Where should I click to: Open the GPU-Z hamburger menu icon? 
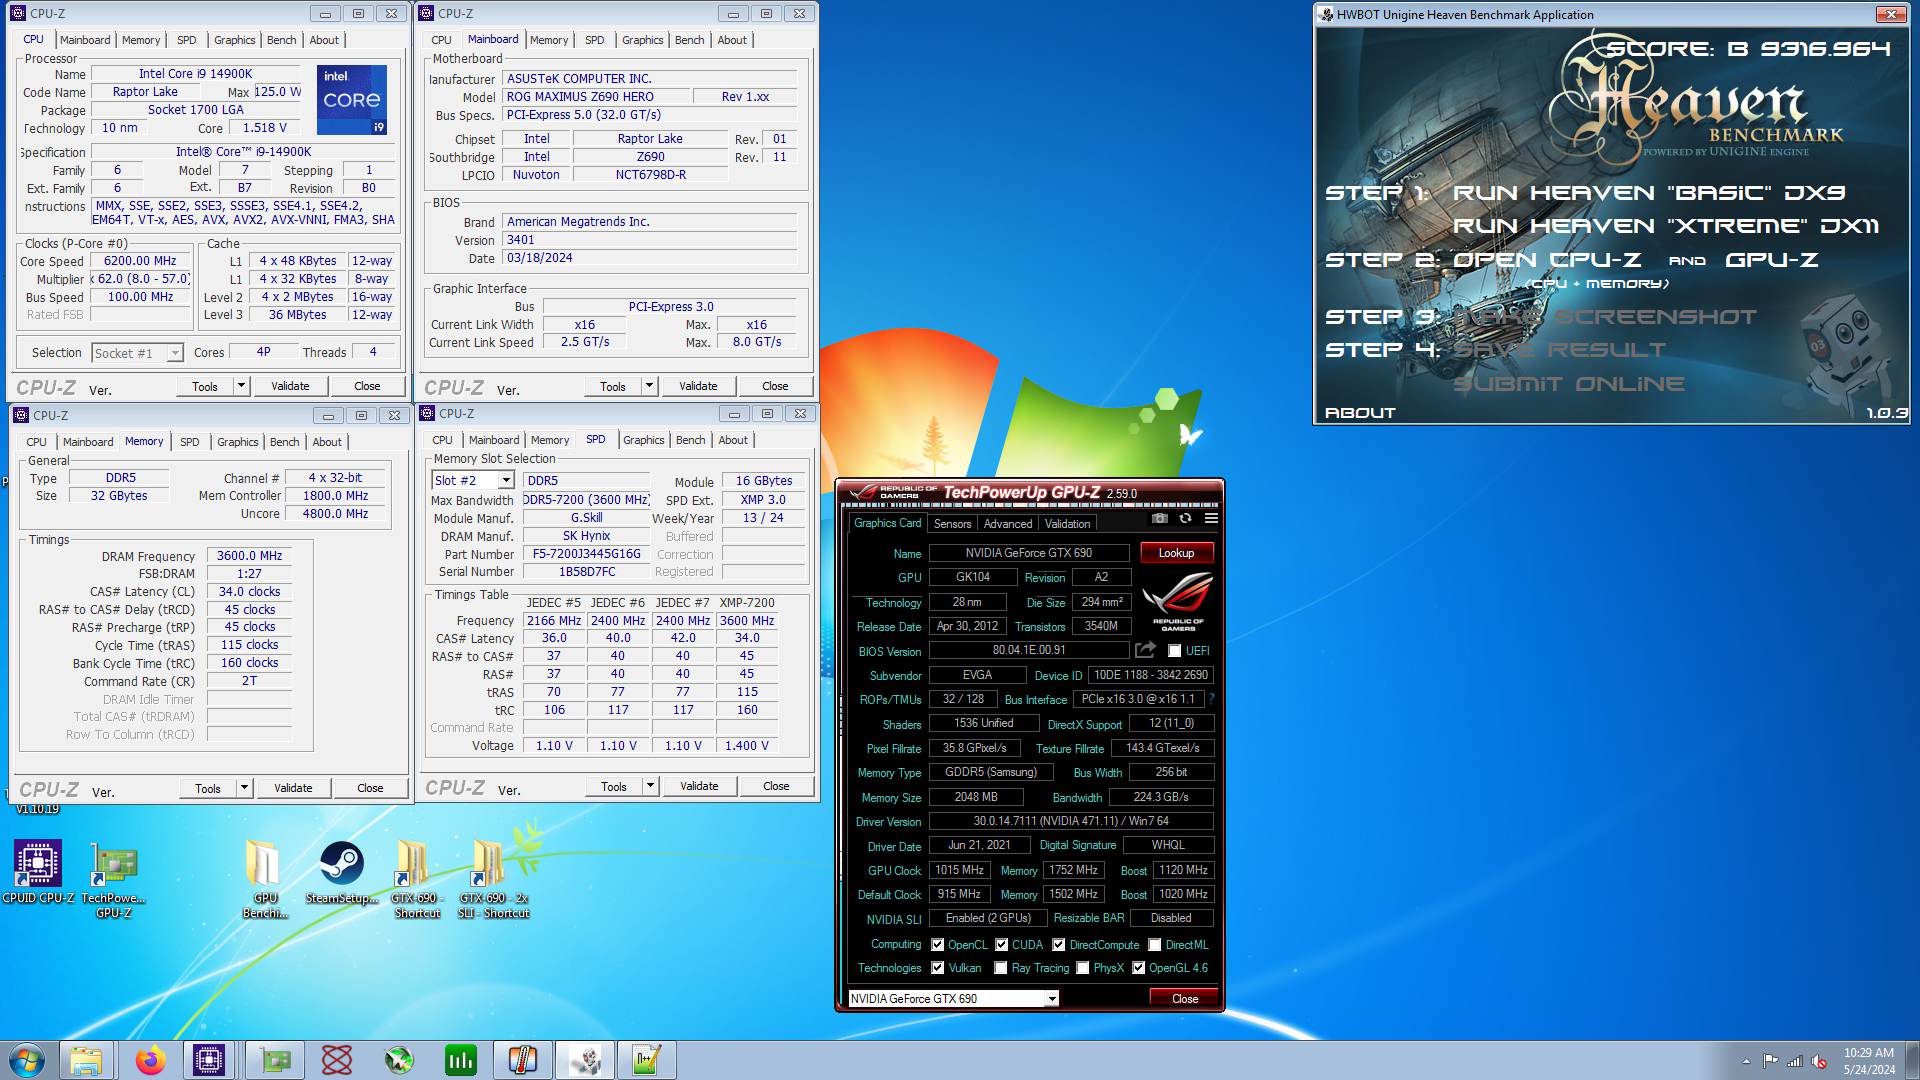pos(1211,518)
